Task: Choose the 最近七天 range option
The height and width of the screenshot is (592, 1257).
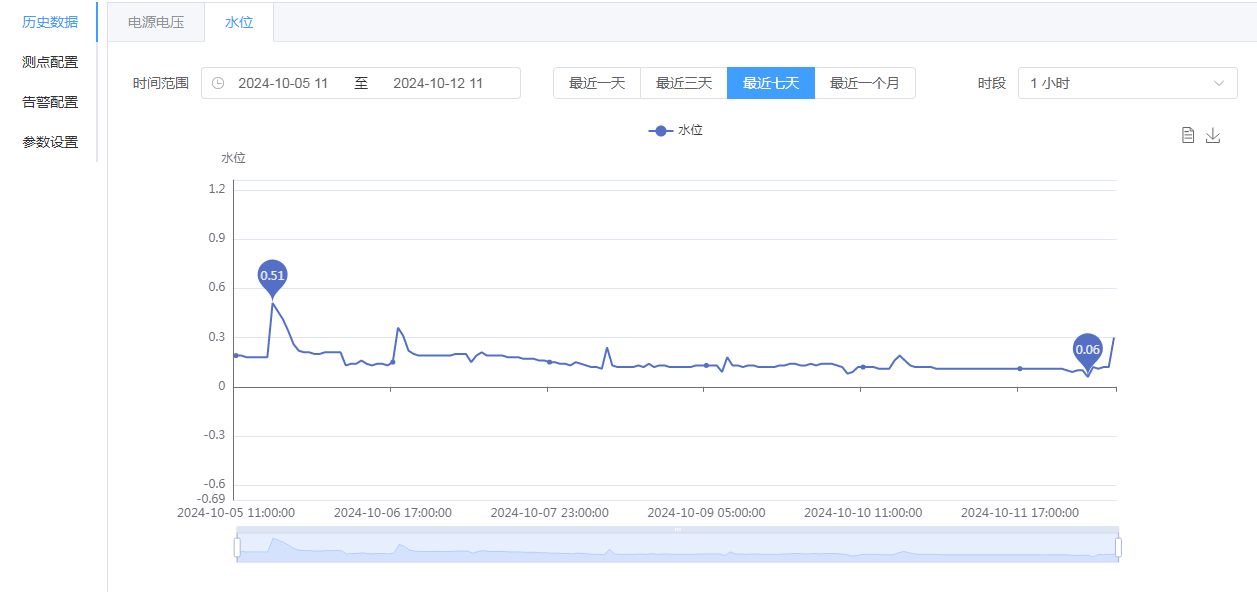Action: click(771, 83)
